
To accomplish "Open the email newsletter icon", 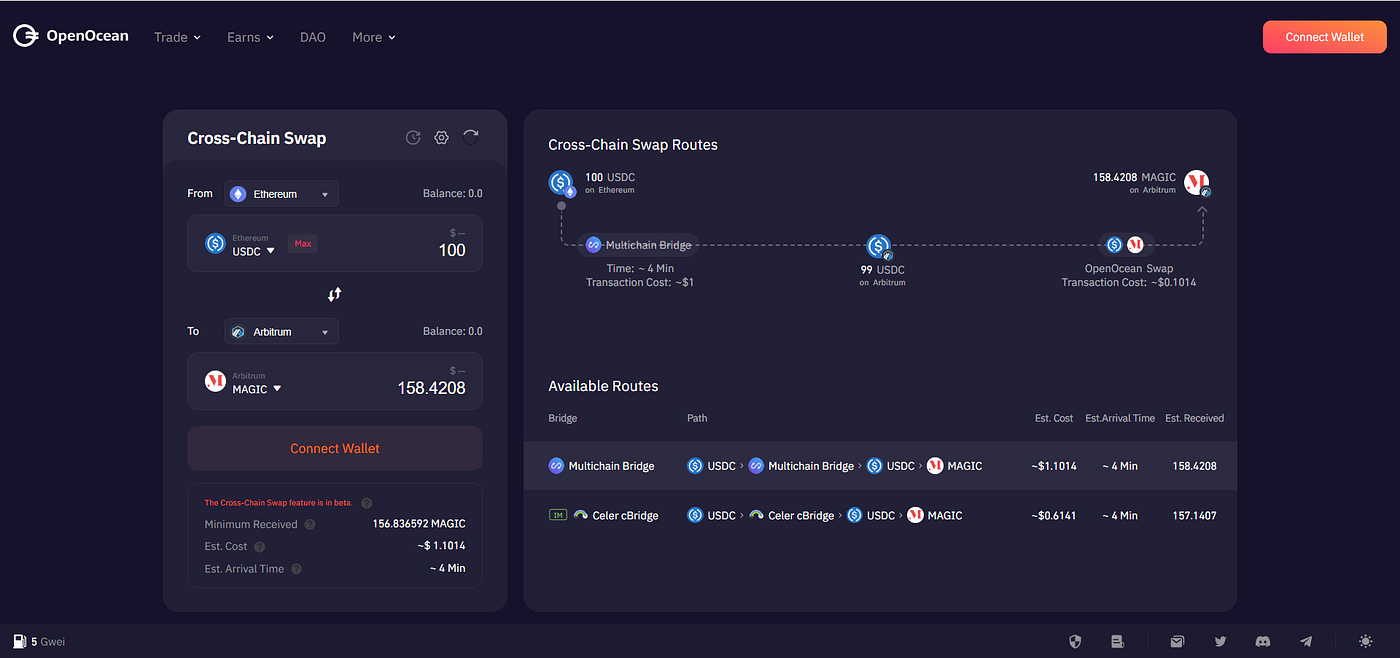I will [x=1178, y=641].
